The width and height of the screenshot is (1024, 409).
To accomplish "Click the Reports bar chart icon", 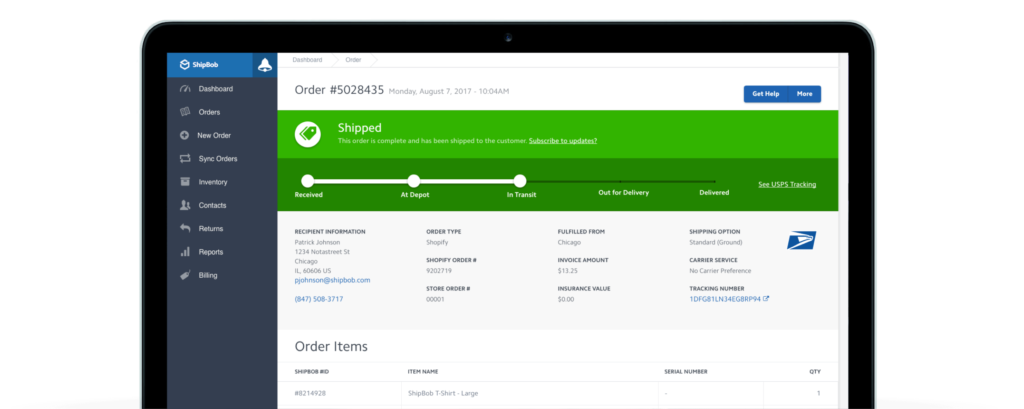I will pyautogui.click(x=184, y=252).
